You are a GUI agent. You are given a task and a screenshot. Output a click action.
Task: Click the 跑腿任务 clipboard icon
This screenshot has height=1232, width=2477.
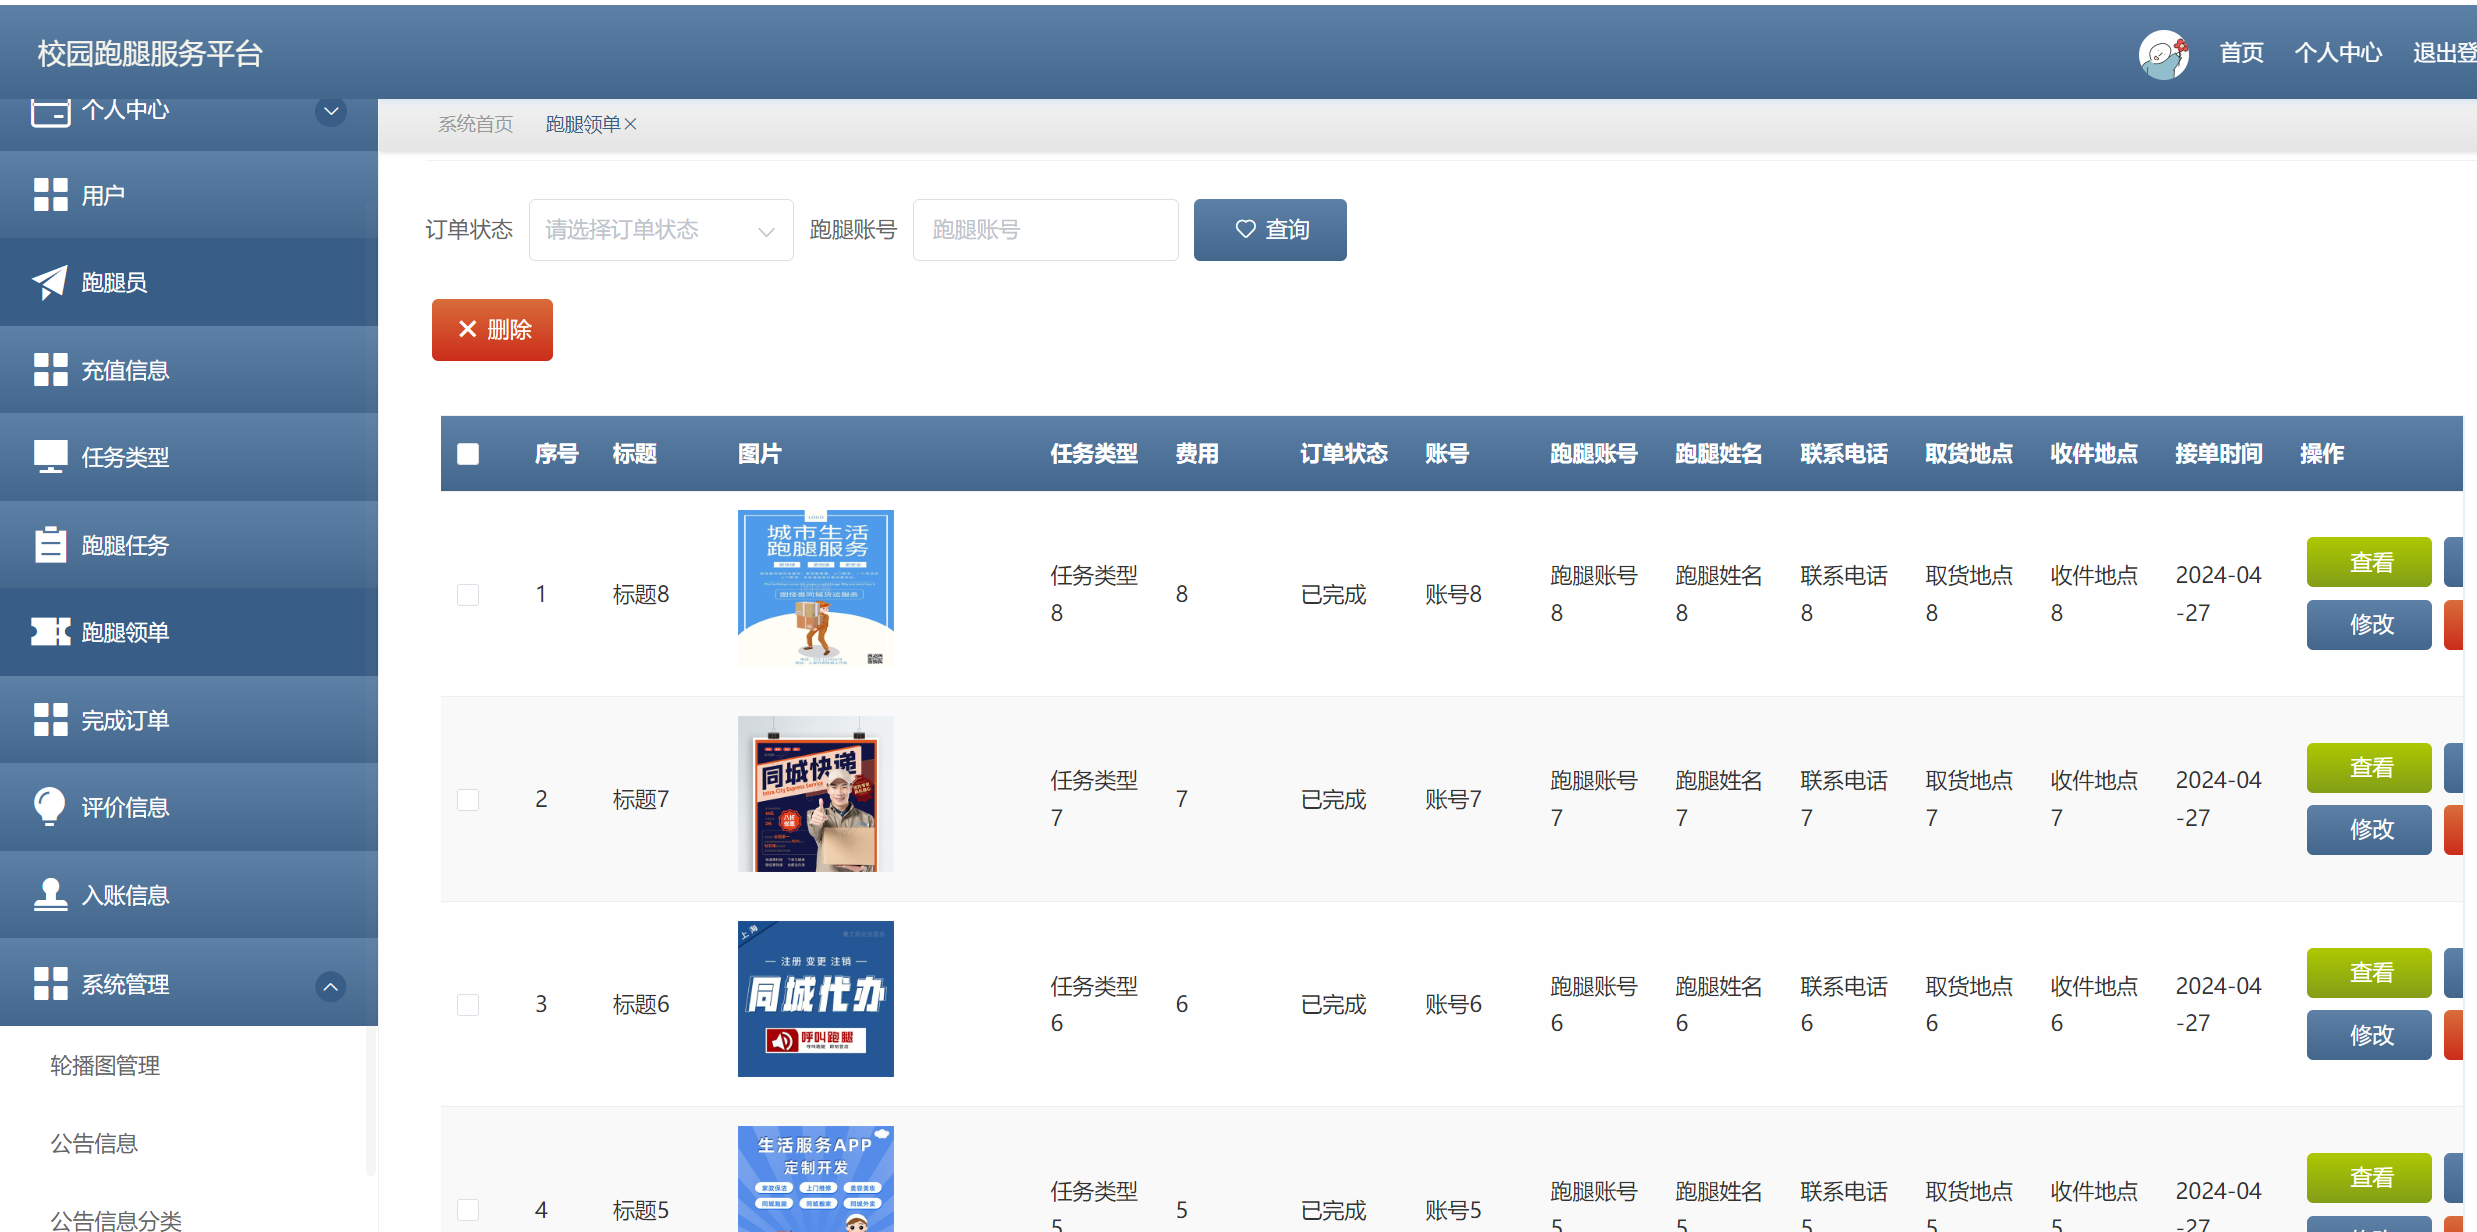click(x=50, y=544)
